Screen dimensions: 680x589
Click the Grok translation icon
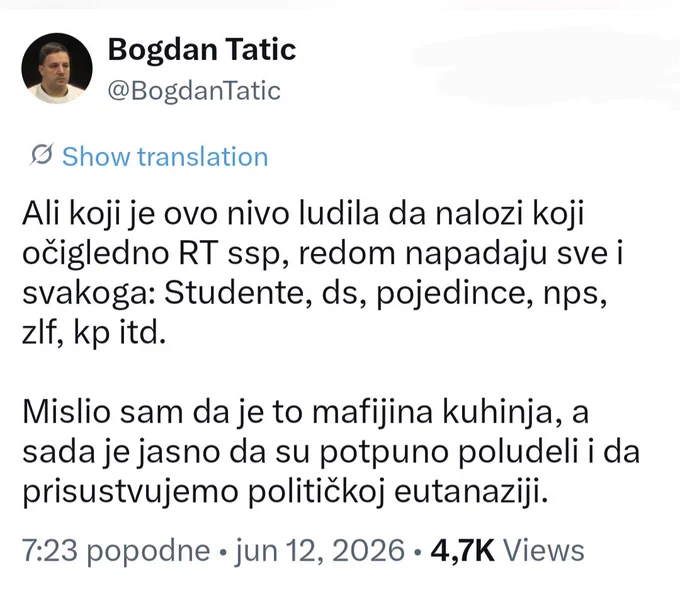click(x=42, y=155)
